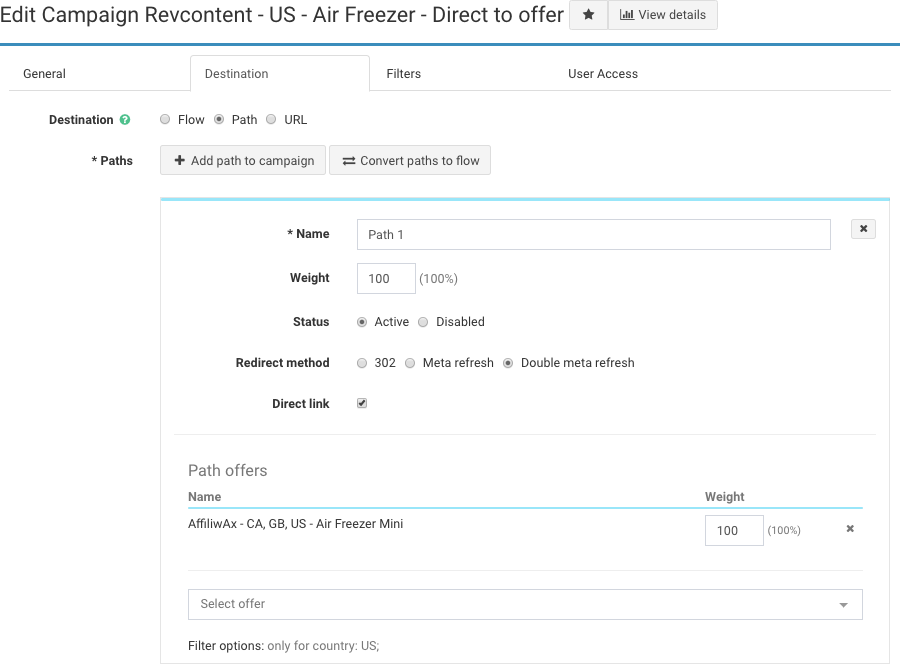900x664 pixels.
Task: Select the URL destination radio button
Action: (x=271, y=119)
